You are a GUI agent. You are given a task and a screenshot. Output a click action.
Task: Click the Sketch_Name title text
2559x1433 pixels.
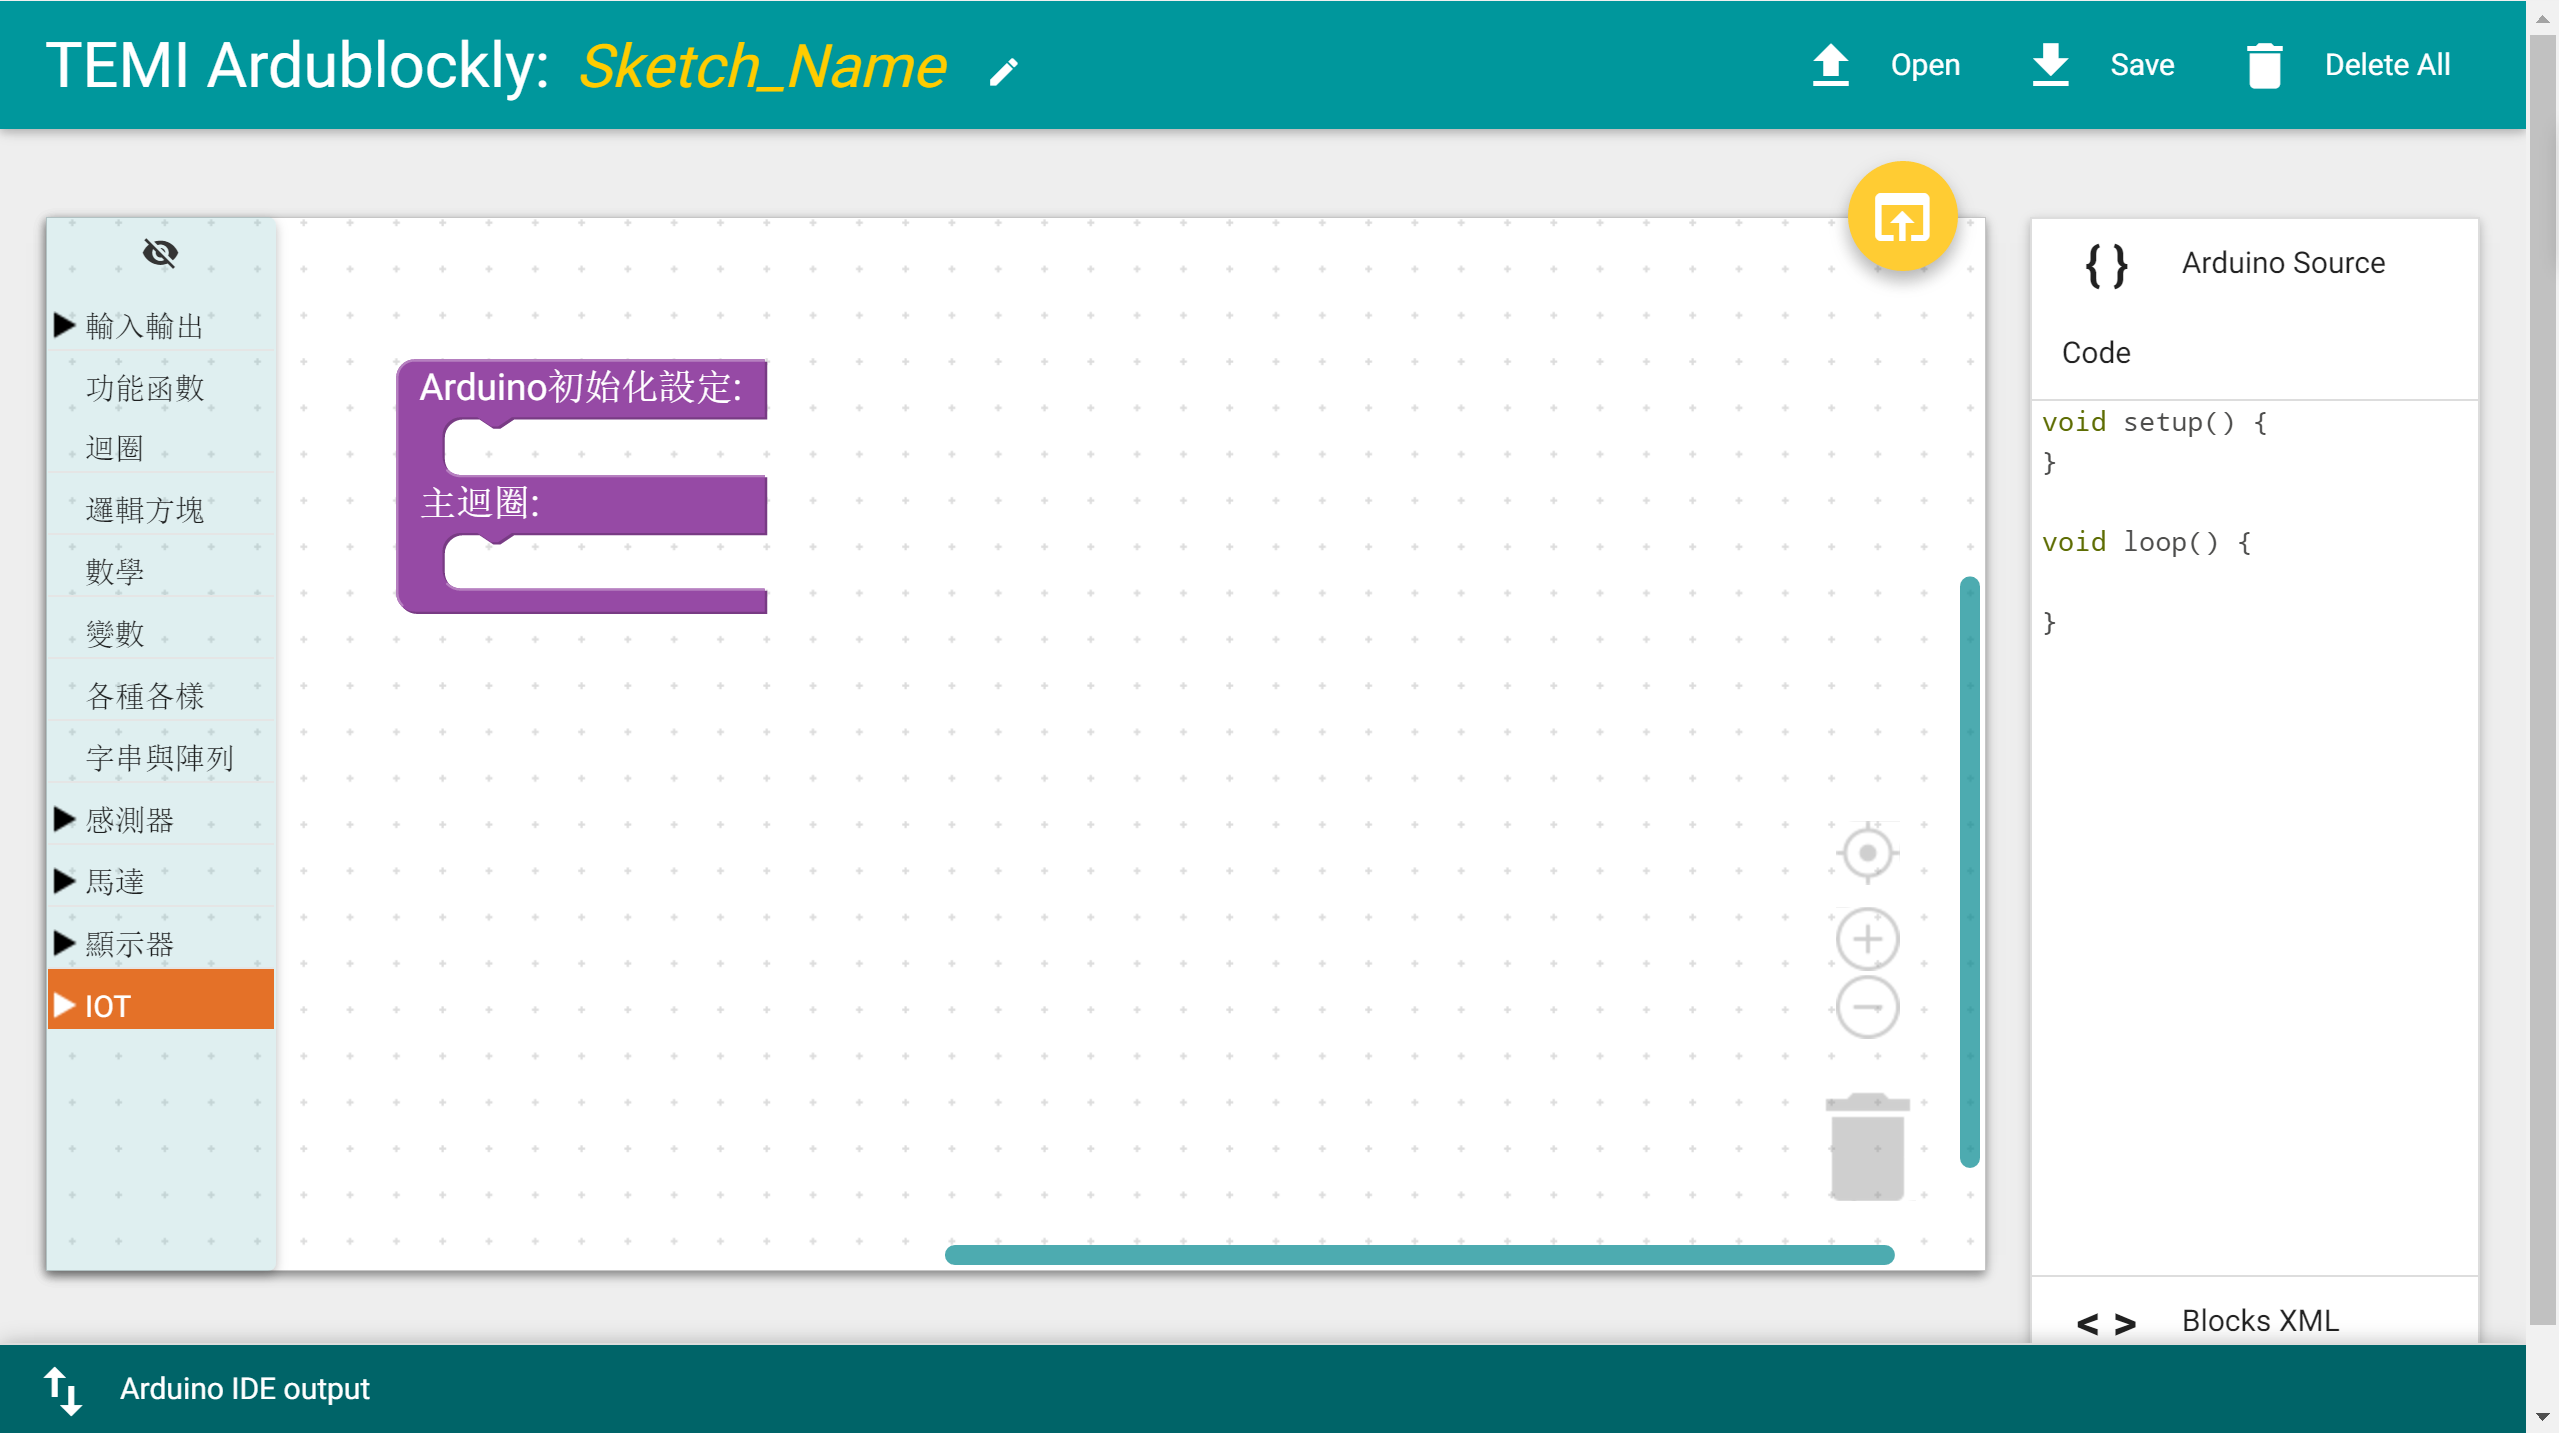762,67
